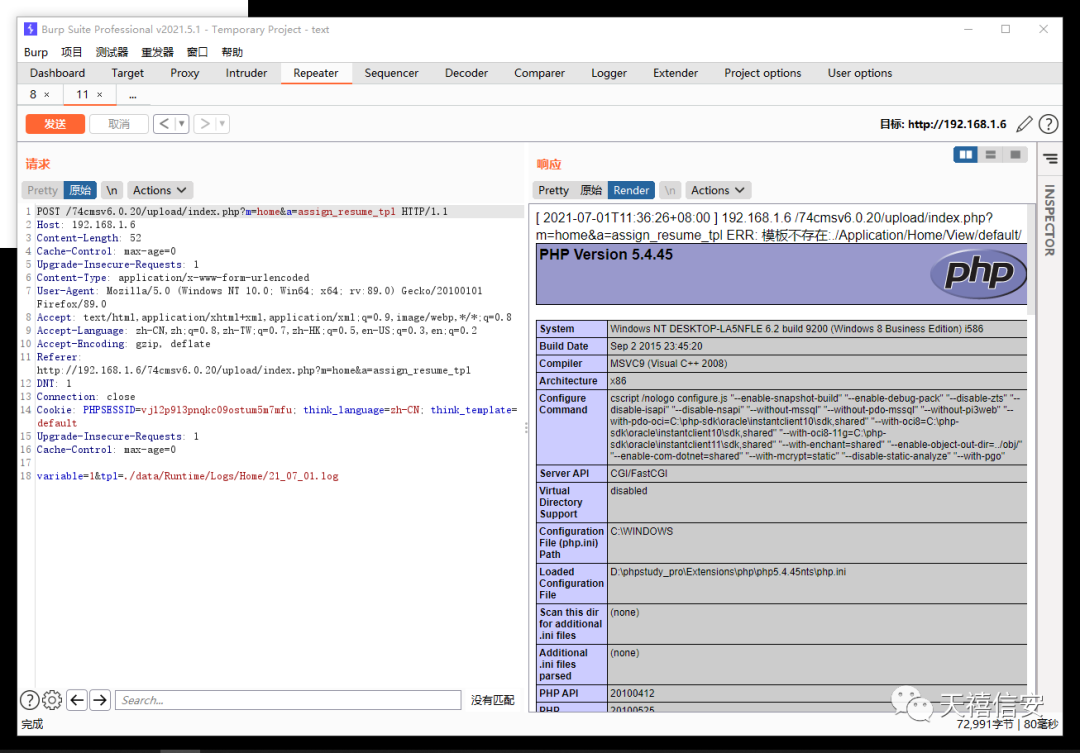Select the side-by-side split layout icon
Image resolution: width=1080 pixels, height=753 pixels.
[x=966, y=155]
